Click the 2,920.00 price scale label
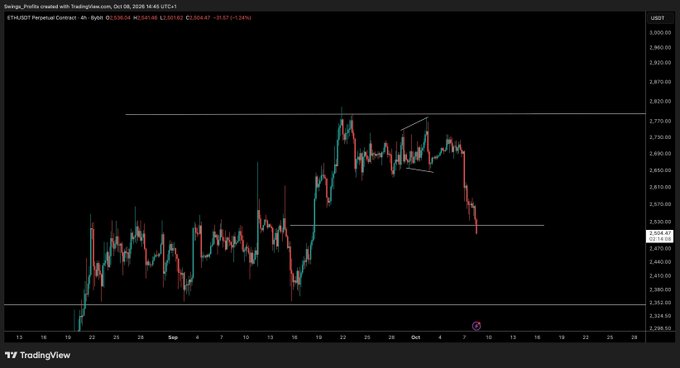This screenshot has height=368, width=680. click(x=660, y=62)
